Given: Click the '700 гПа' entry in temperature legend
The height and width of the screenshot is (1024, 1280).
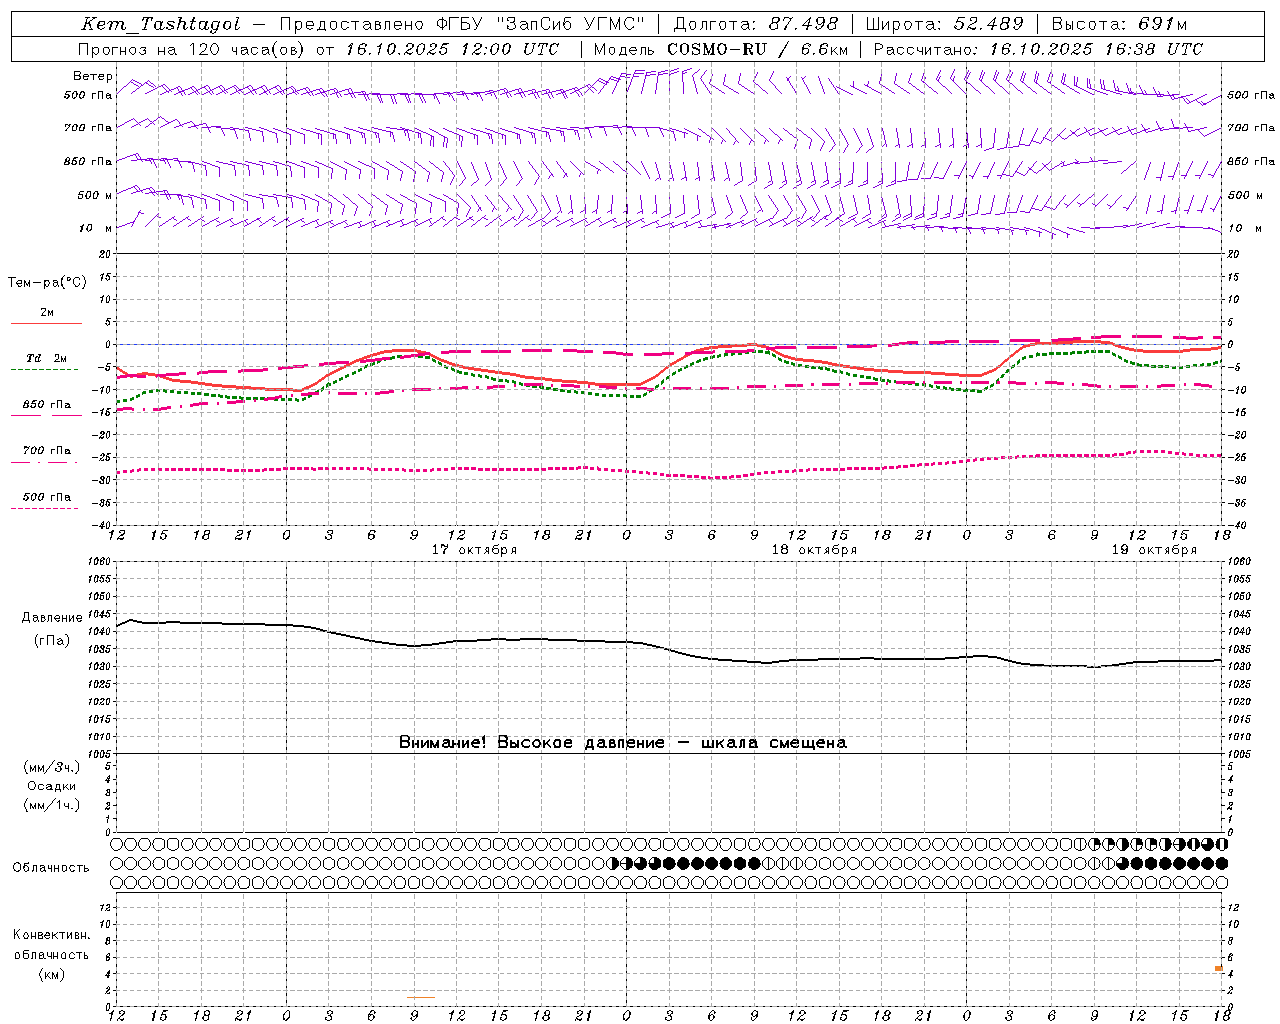Looking at the screenshot, I should point(46,451).
